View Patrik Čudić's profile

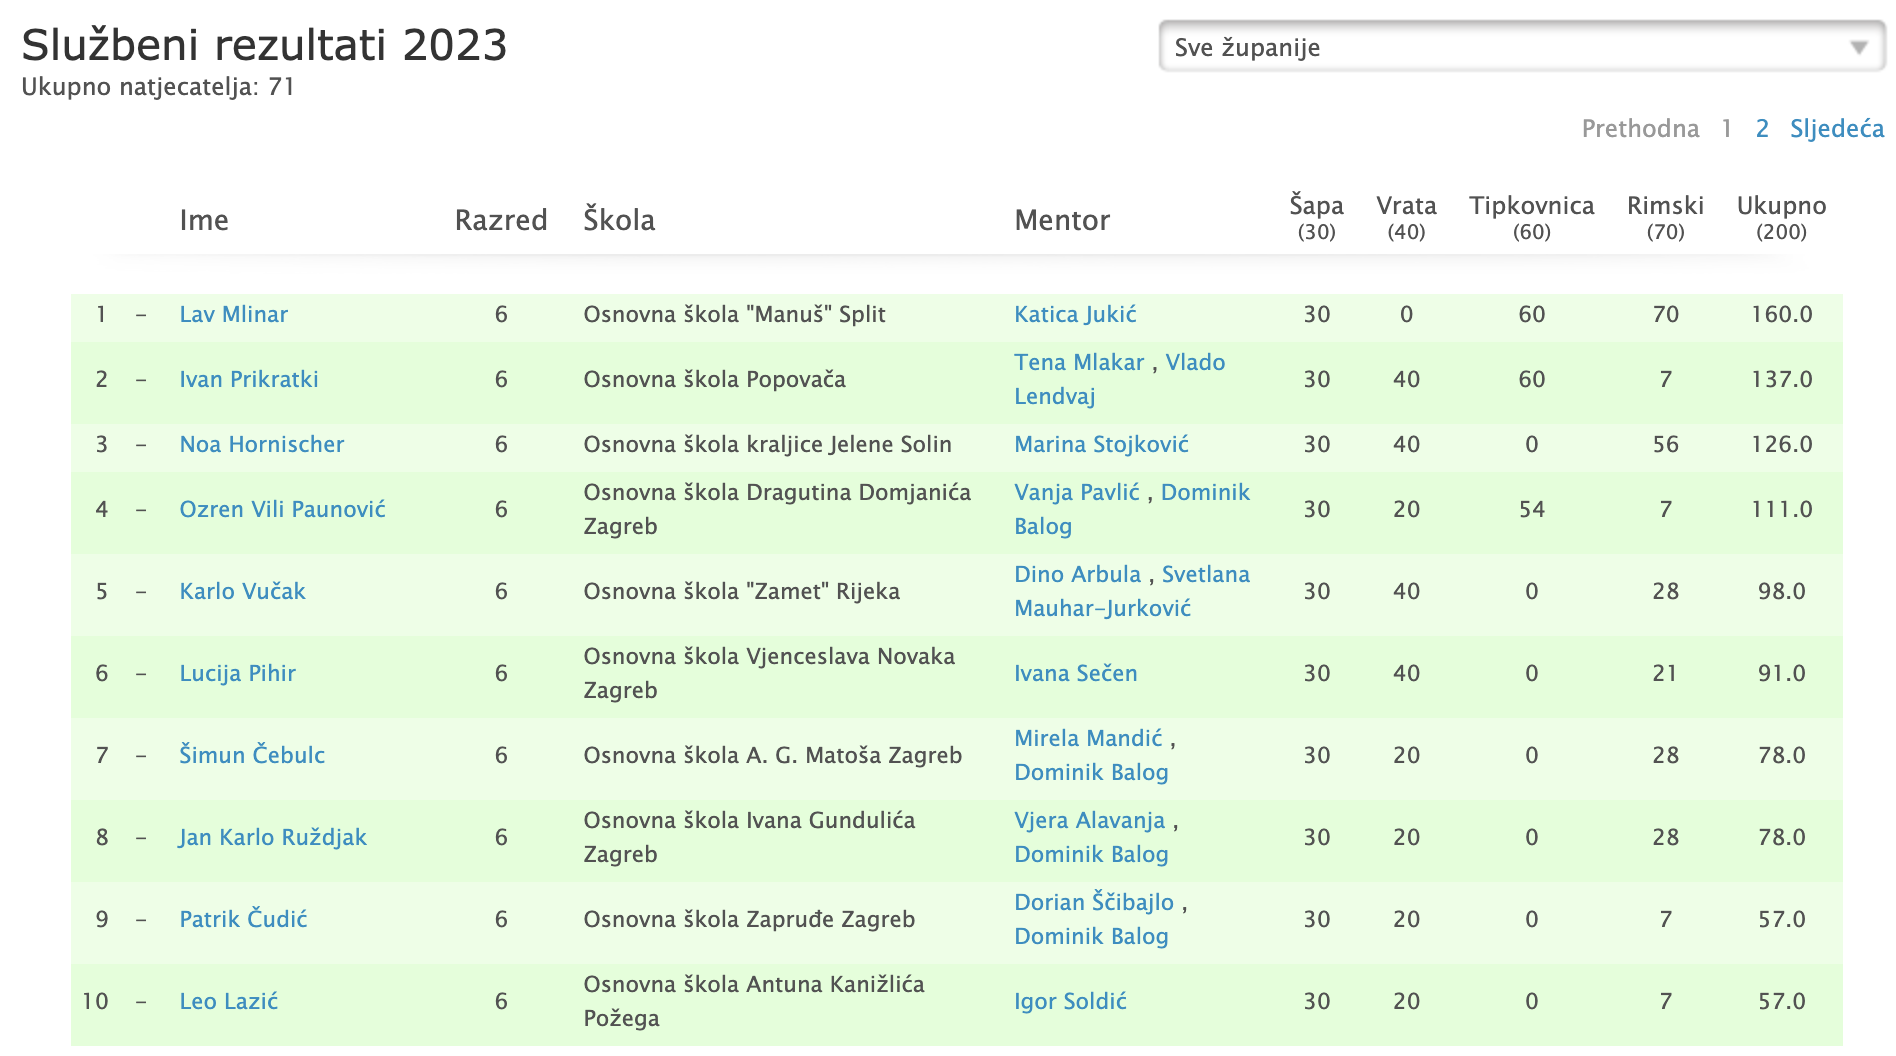[243, 919]
